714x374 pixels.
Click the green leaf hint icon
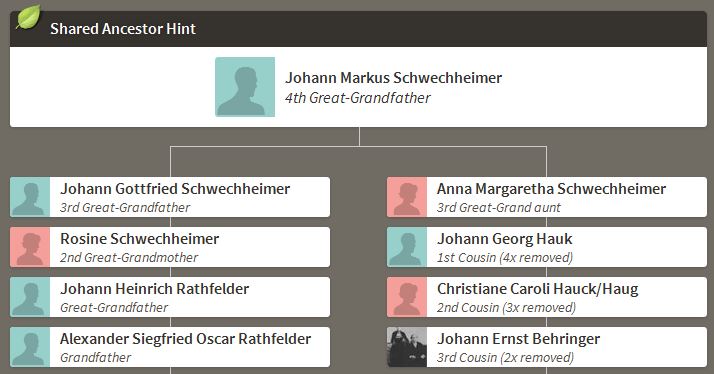pos(28,17)
